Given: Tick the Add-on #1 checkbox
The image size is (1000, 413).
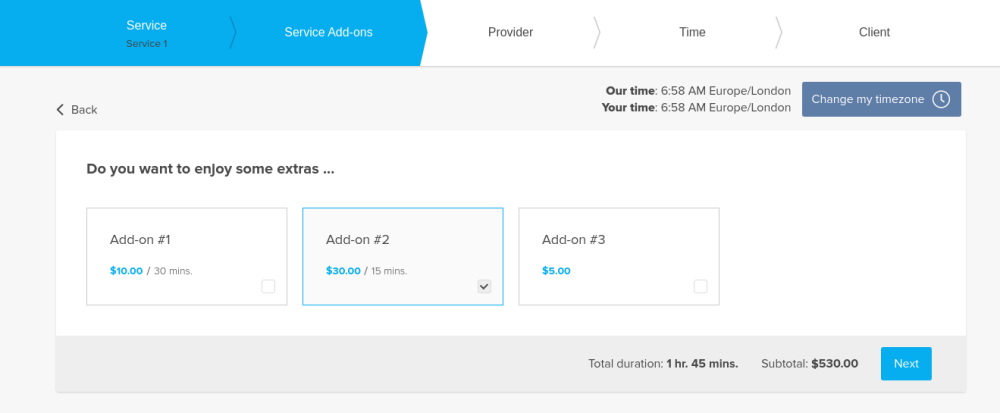Looking at the screenshot, I should [268, 287].
